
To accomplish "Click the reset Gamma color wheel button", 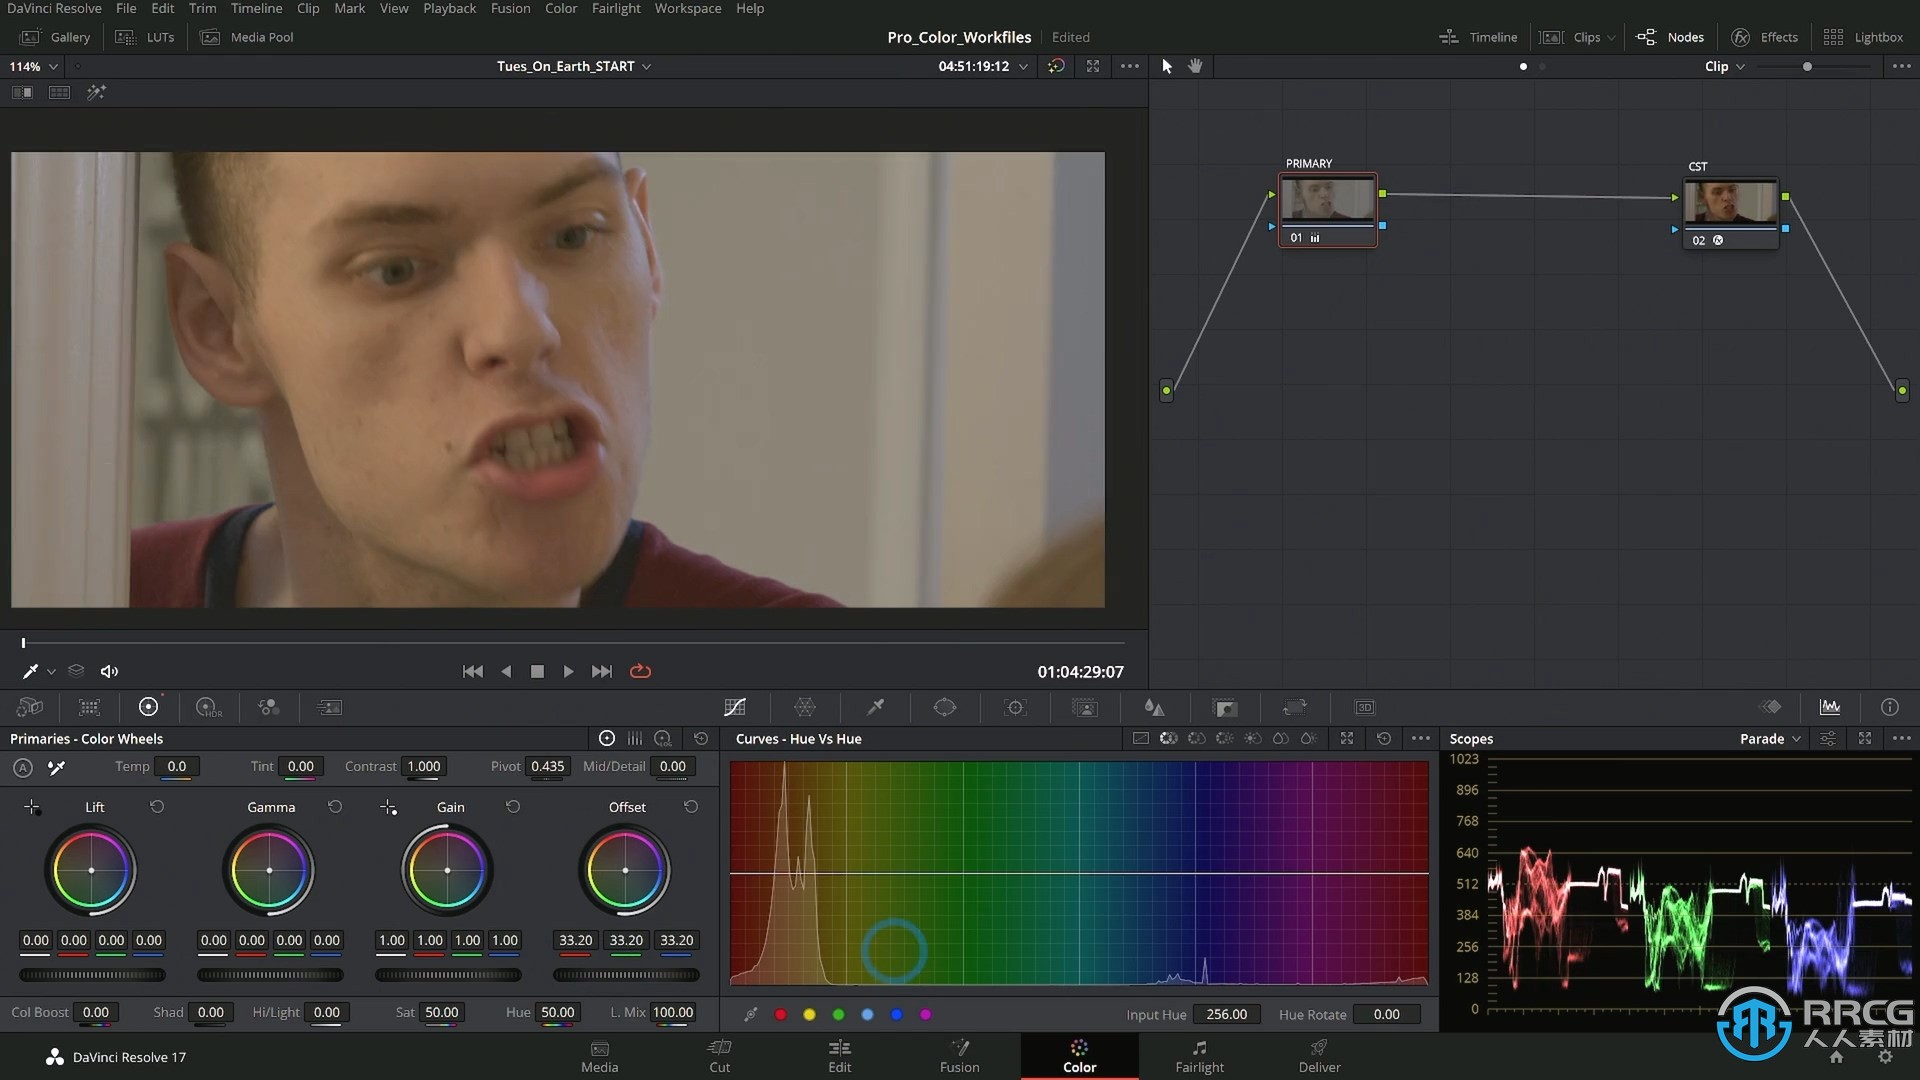I will 334,807.
